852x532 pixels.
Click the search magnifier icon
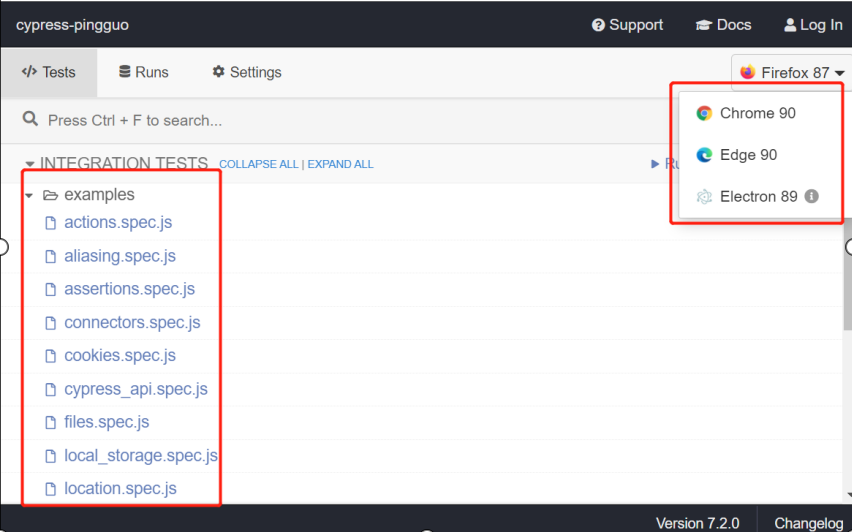pos(30,119)
